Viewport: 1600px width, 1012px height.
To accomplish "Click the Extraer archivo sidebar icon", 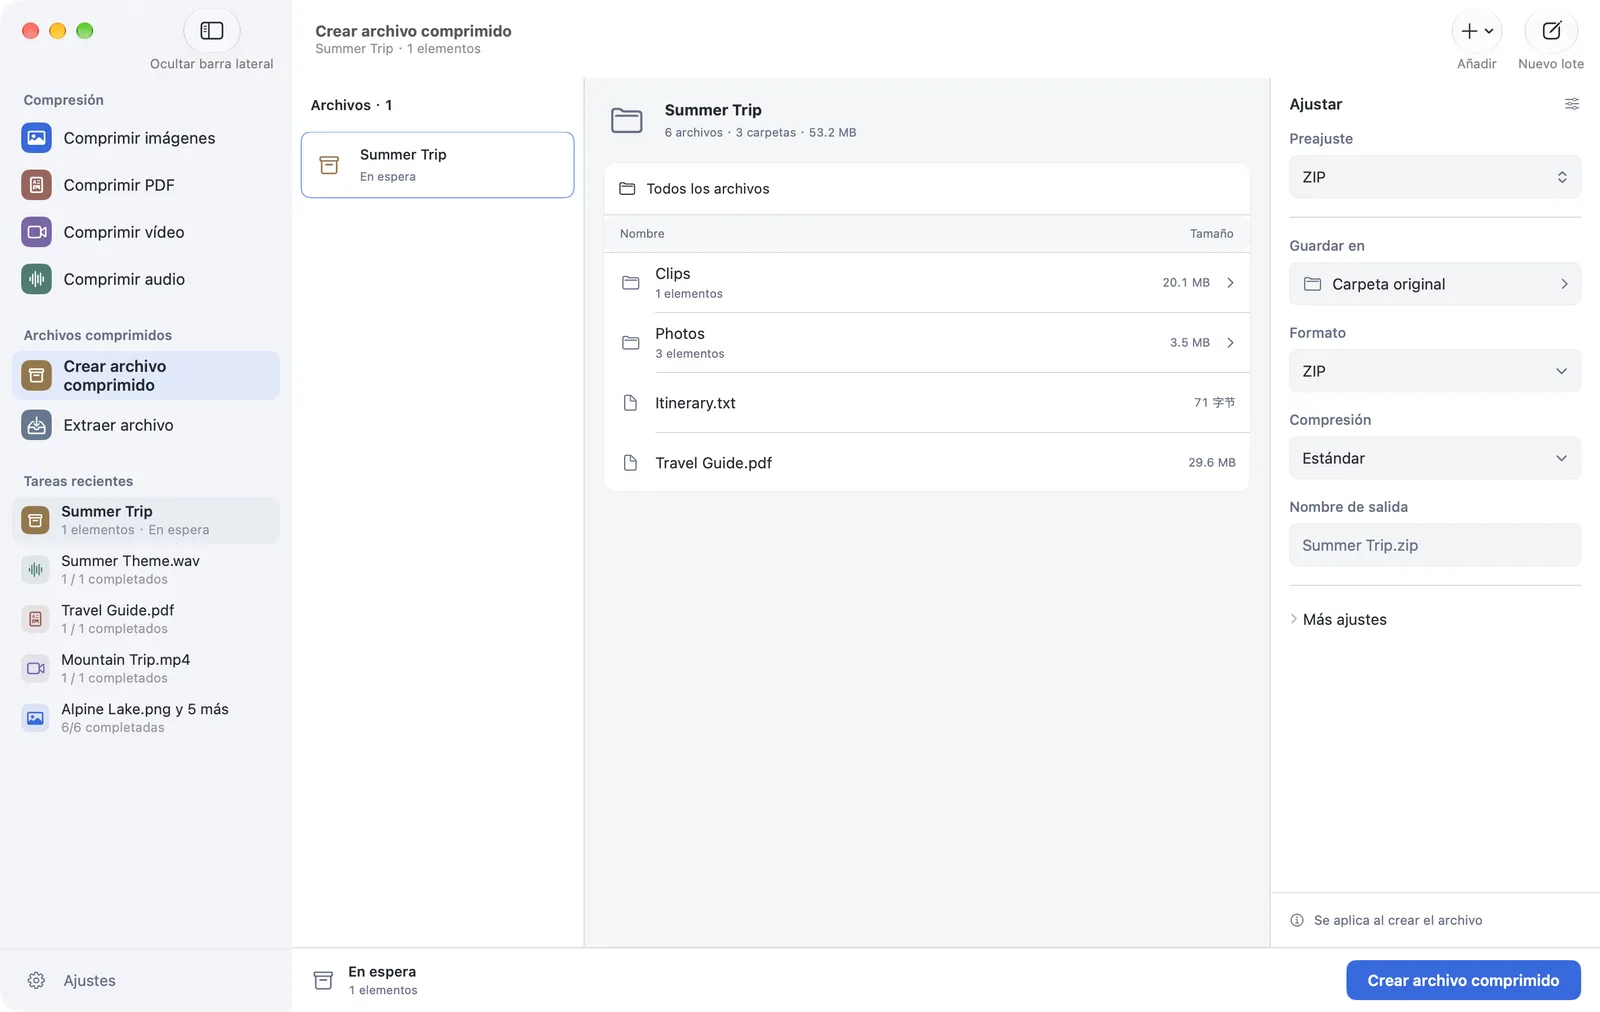I will (36, 425).
